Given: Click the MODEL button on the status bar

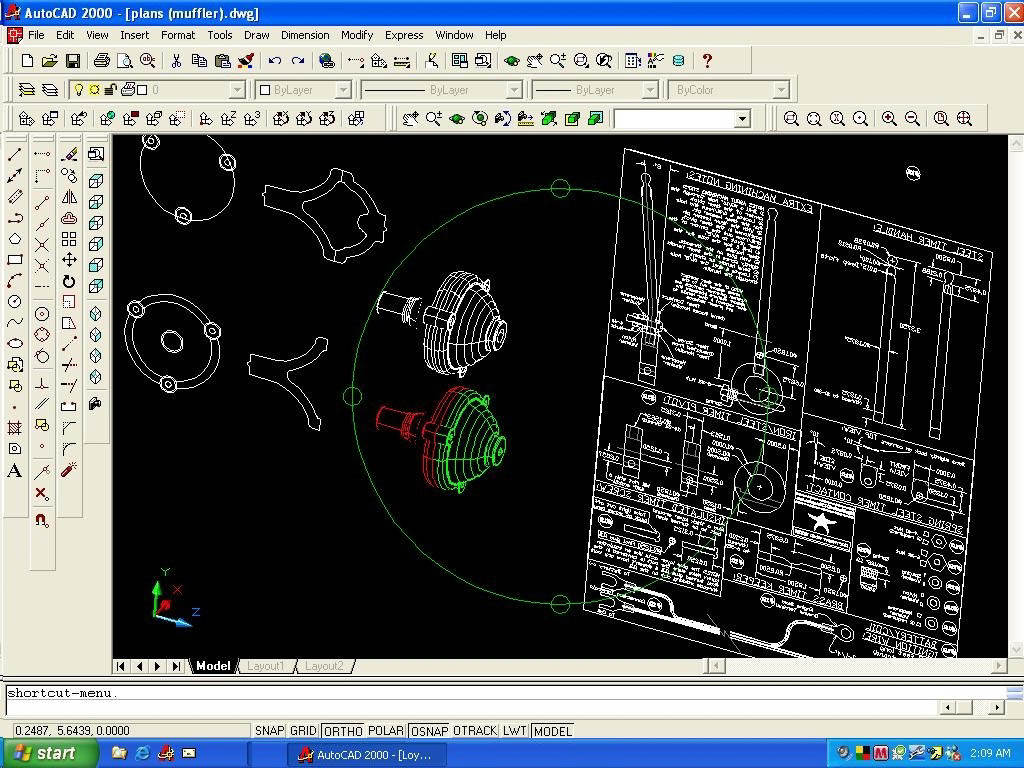Looking at the screenshot, I should point(552,731).
